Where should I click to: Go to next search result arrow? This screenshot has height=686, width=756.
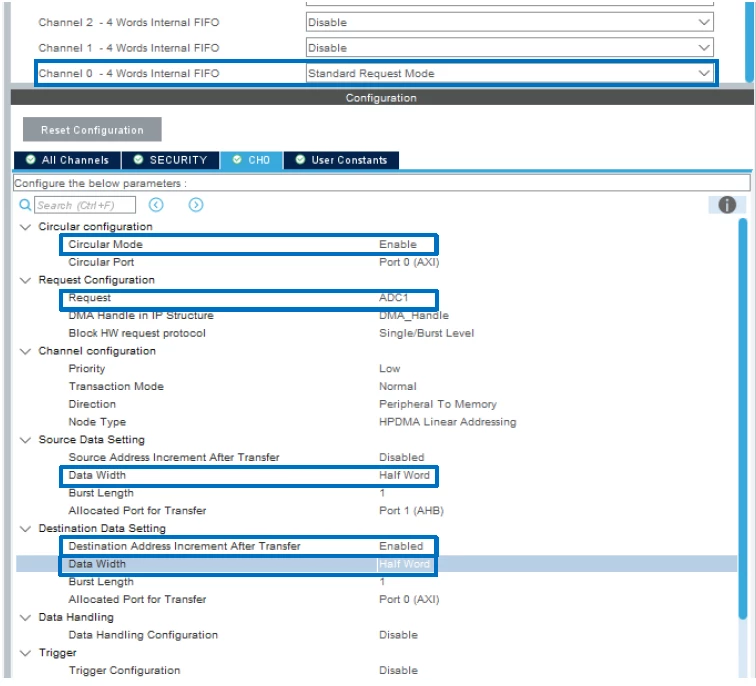click(x=196, y=205)
